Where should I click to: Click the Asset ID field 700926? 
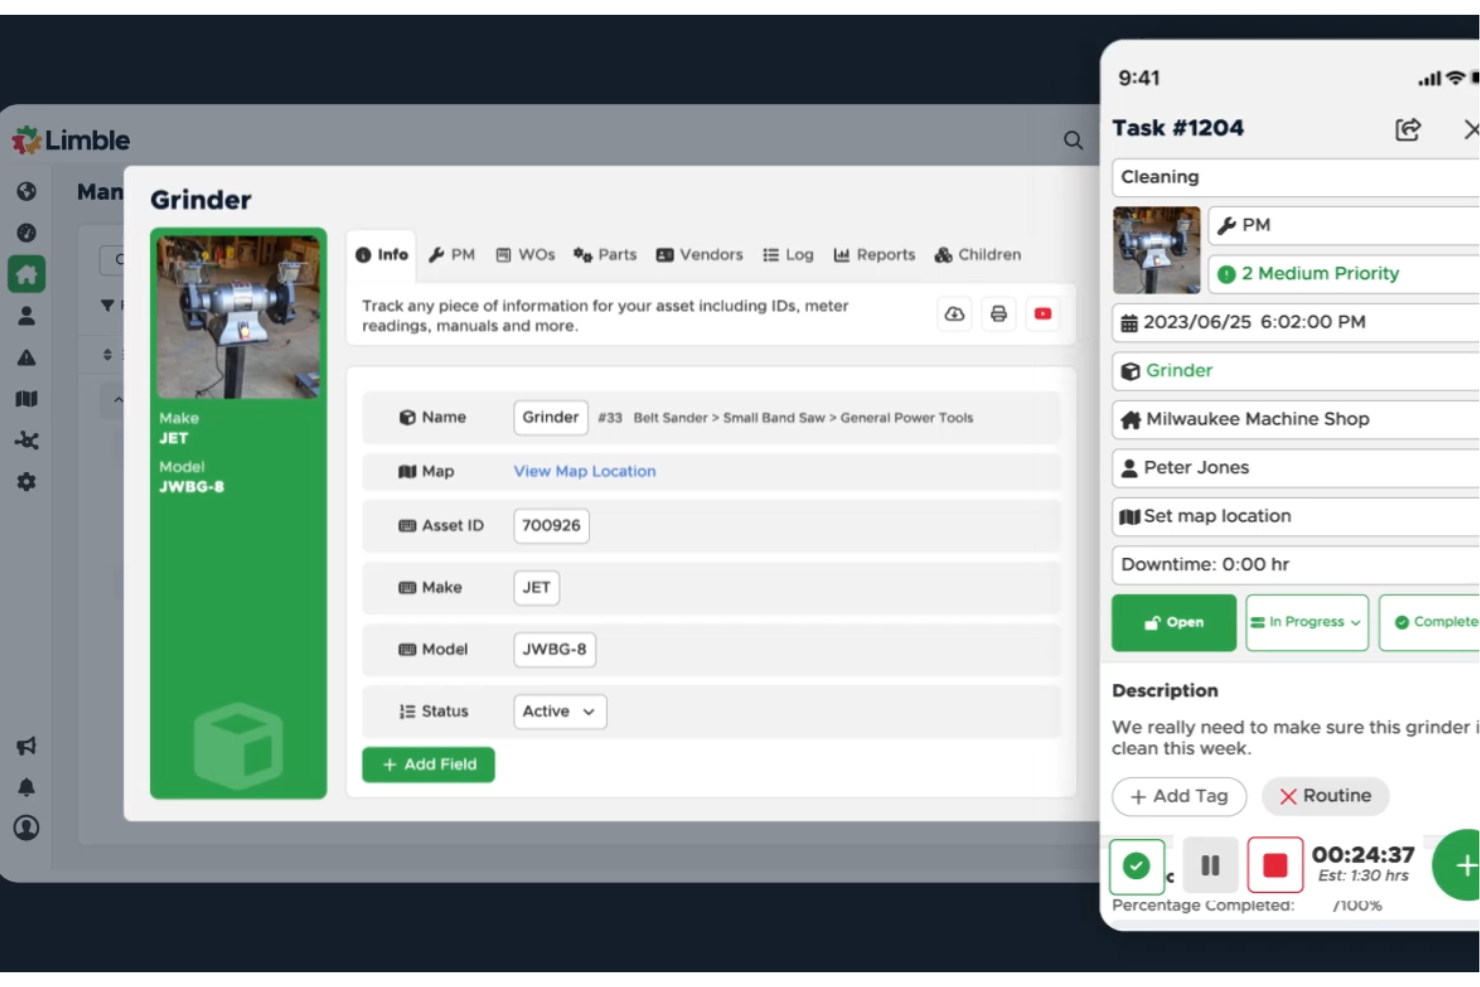coord(551,525)
